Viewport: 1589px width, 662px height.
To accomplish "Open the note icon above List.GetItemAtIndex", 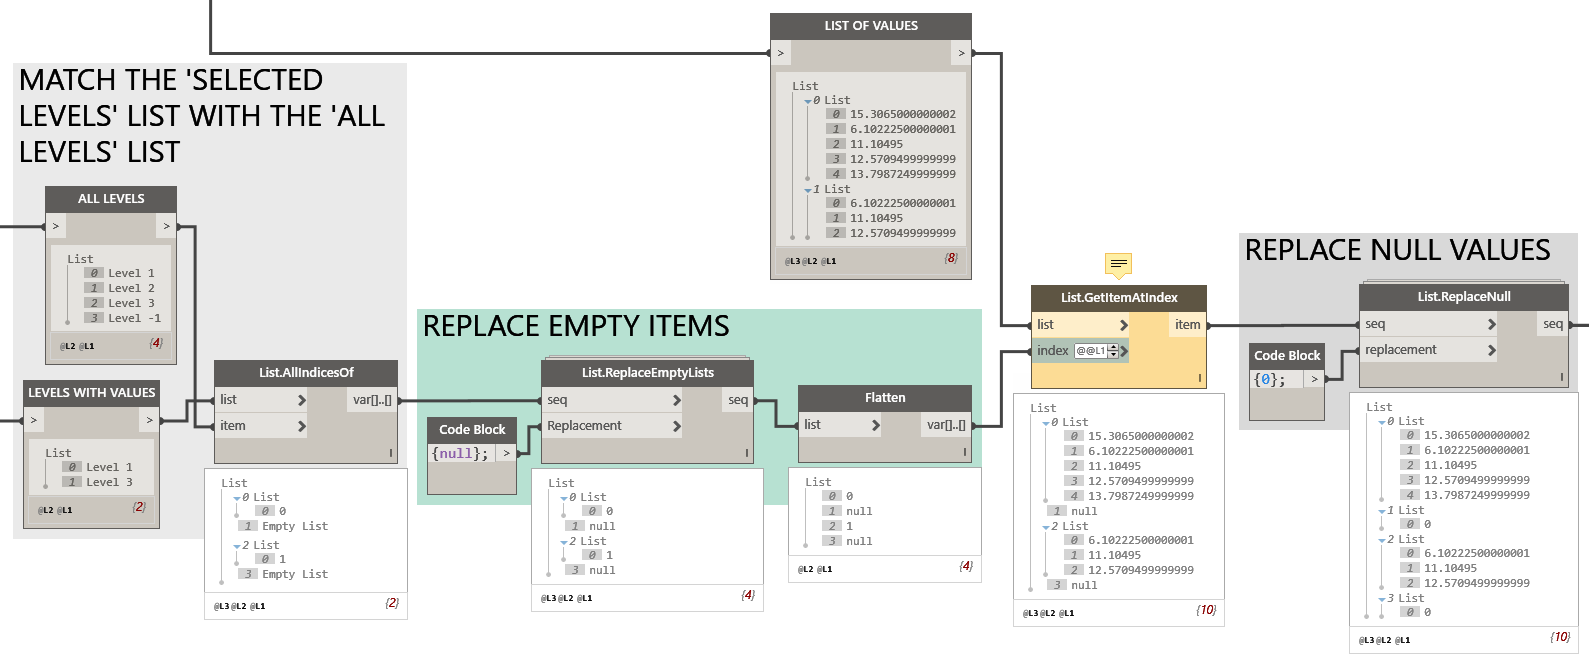I will 1118,265.
